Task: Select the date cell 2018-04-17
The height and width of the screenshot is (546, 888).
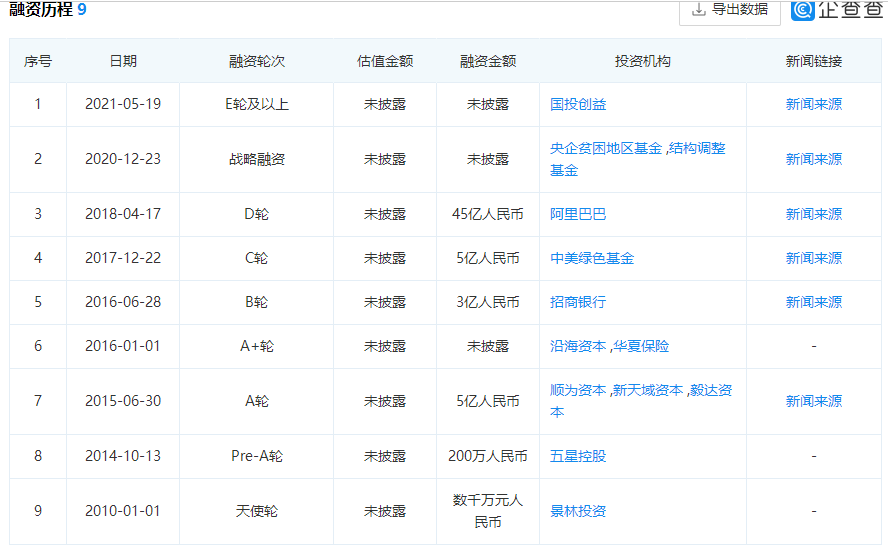Action: click(123, 214)
